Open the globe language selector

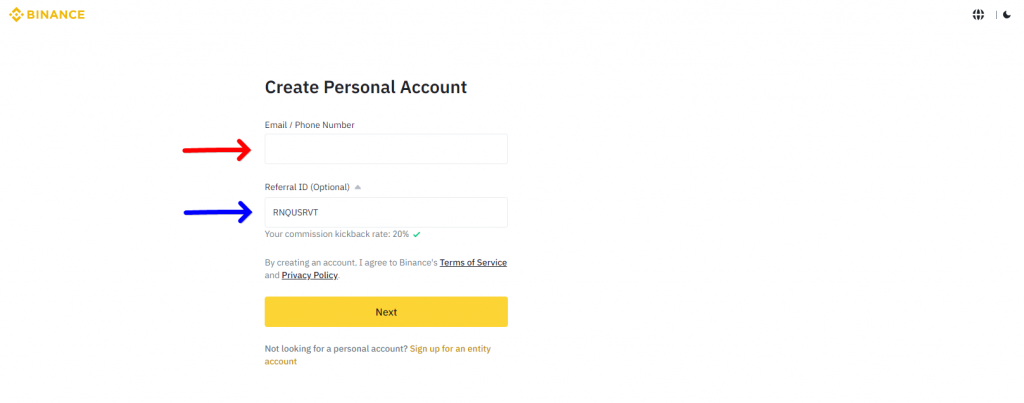[978, 15]
